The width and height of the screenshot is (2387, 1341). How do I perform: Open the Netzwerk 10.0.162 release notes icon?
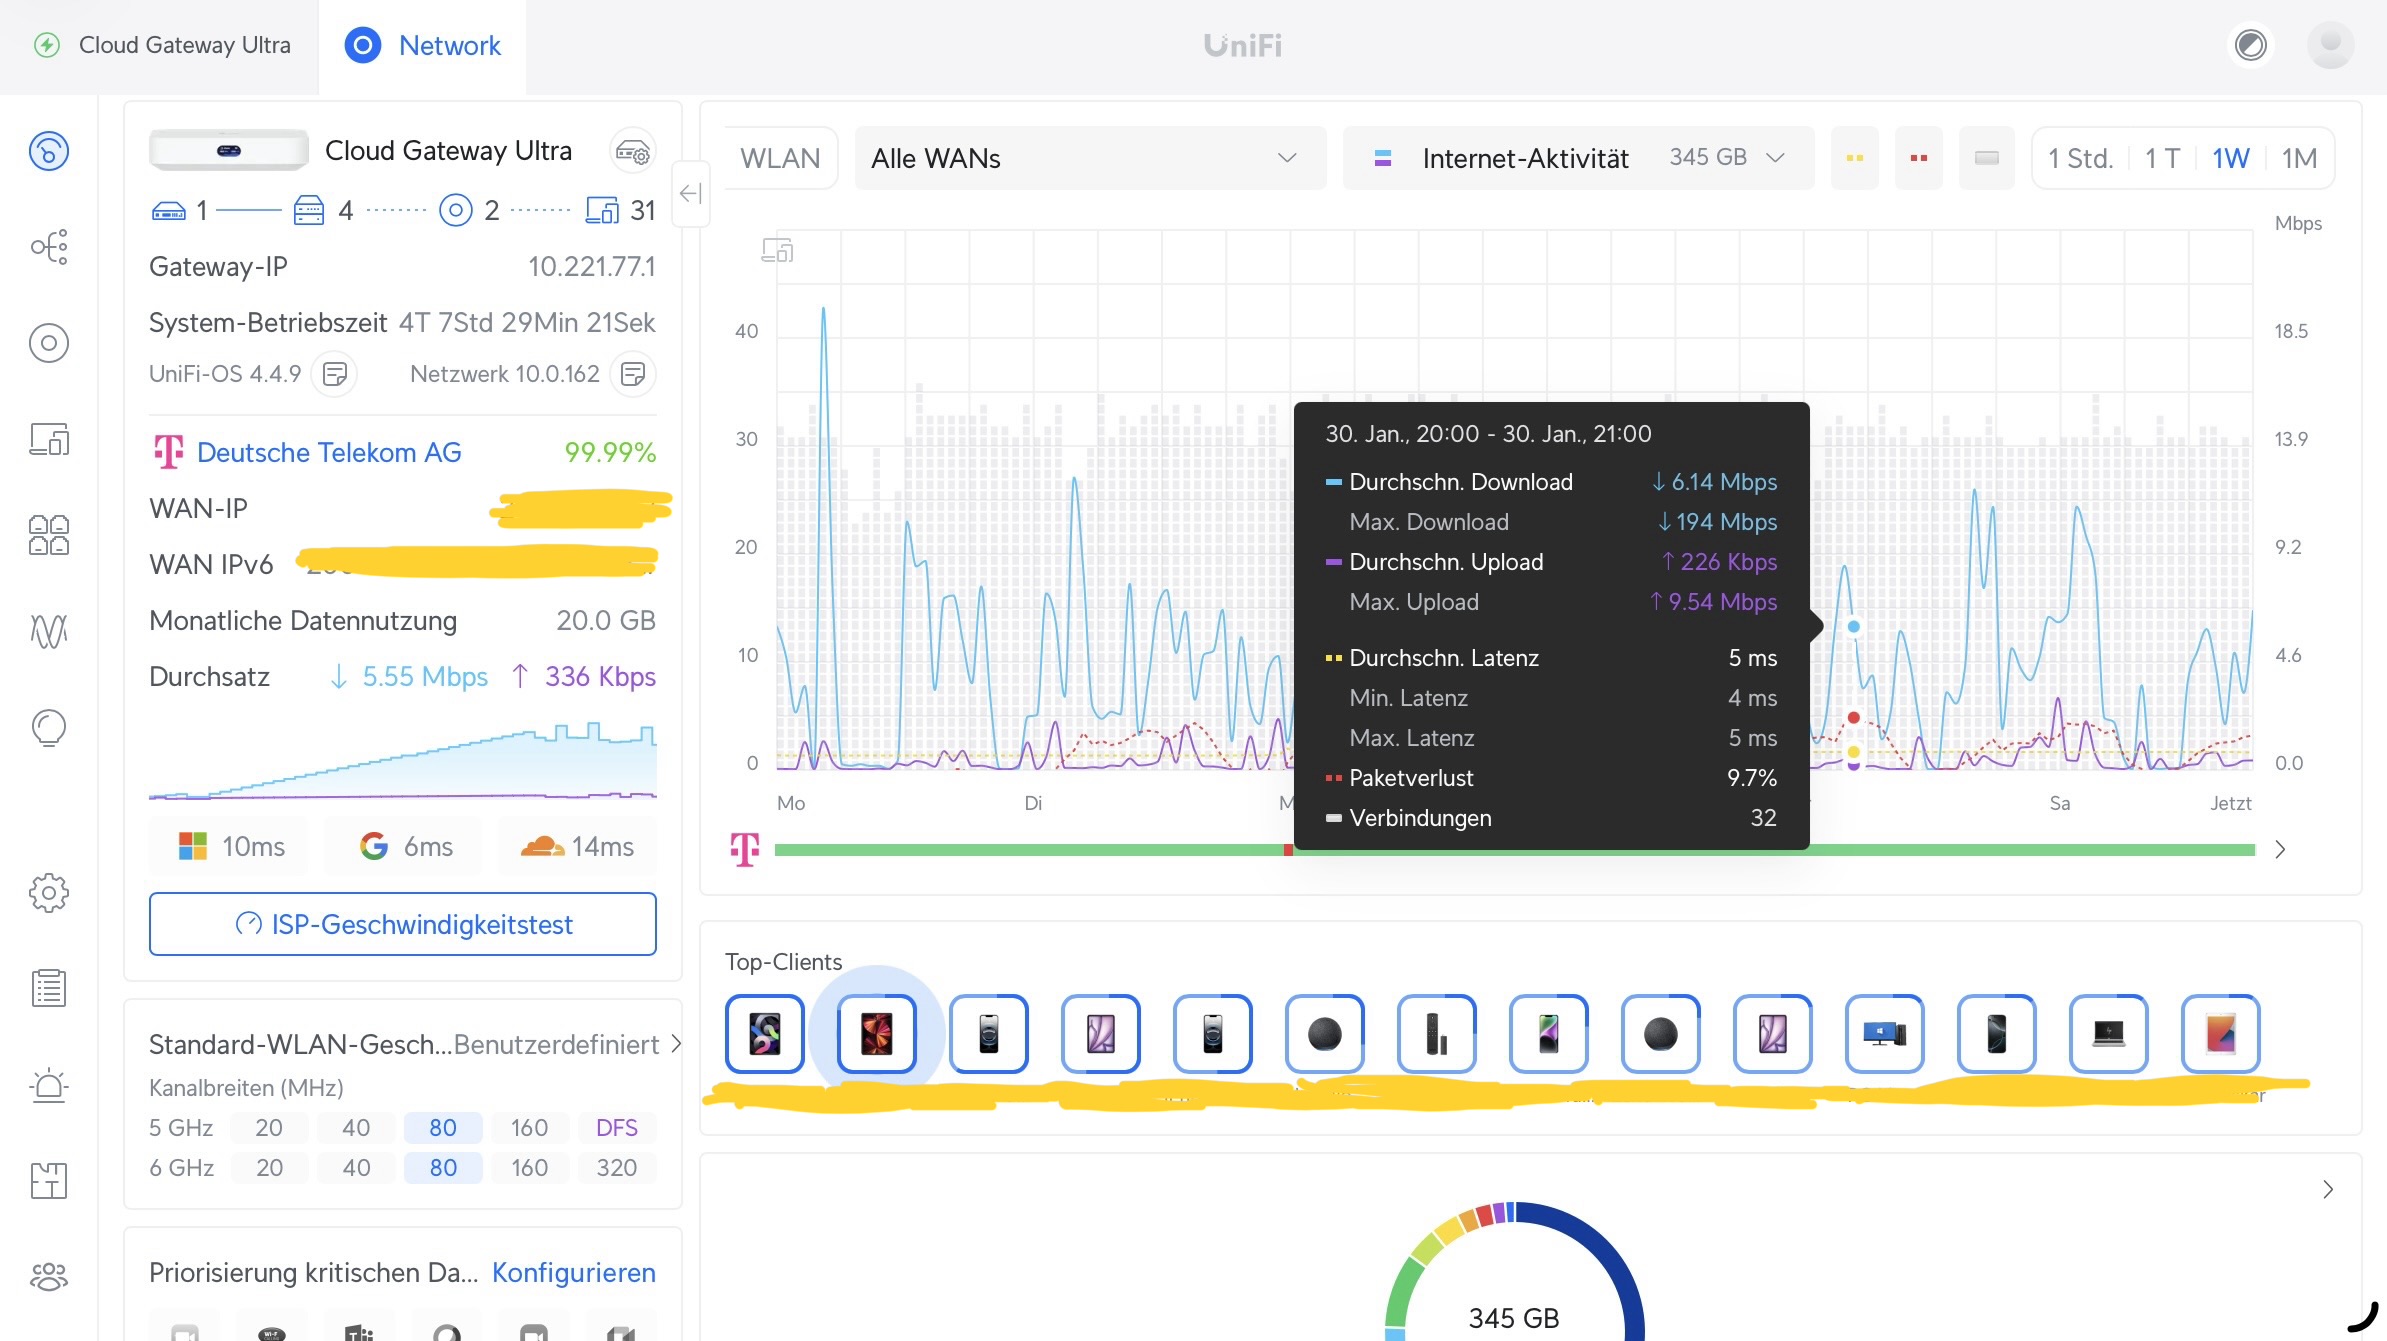633,374
